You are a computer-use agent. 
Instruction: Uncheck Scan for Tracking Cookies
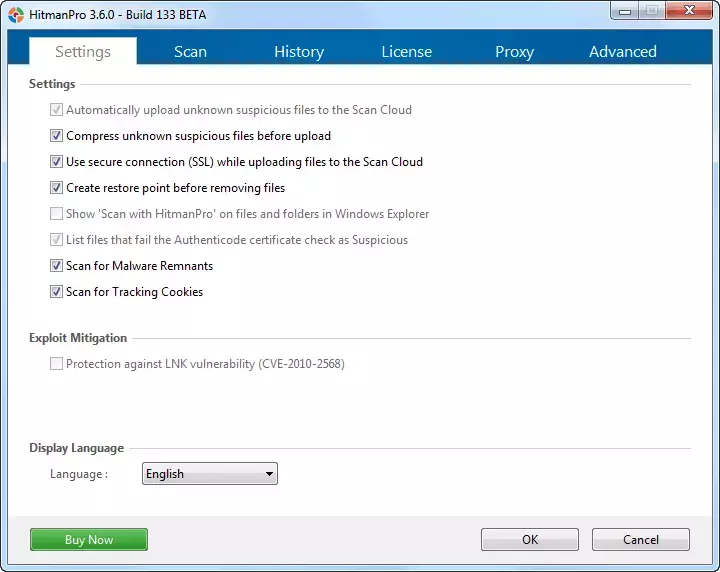coord(56,292)
